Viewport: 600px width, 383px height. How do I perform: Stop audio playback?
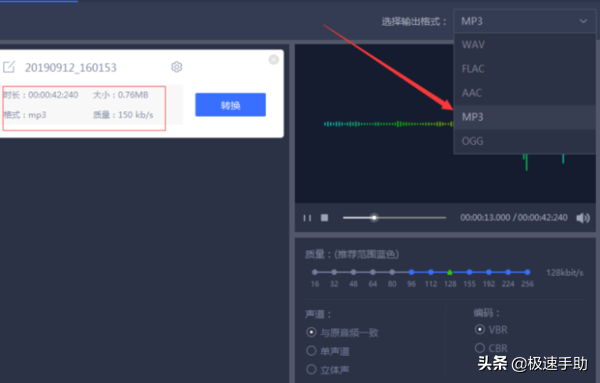tap(324, 218)
